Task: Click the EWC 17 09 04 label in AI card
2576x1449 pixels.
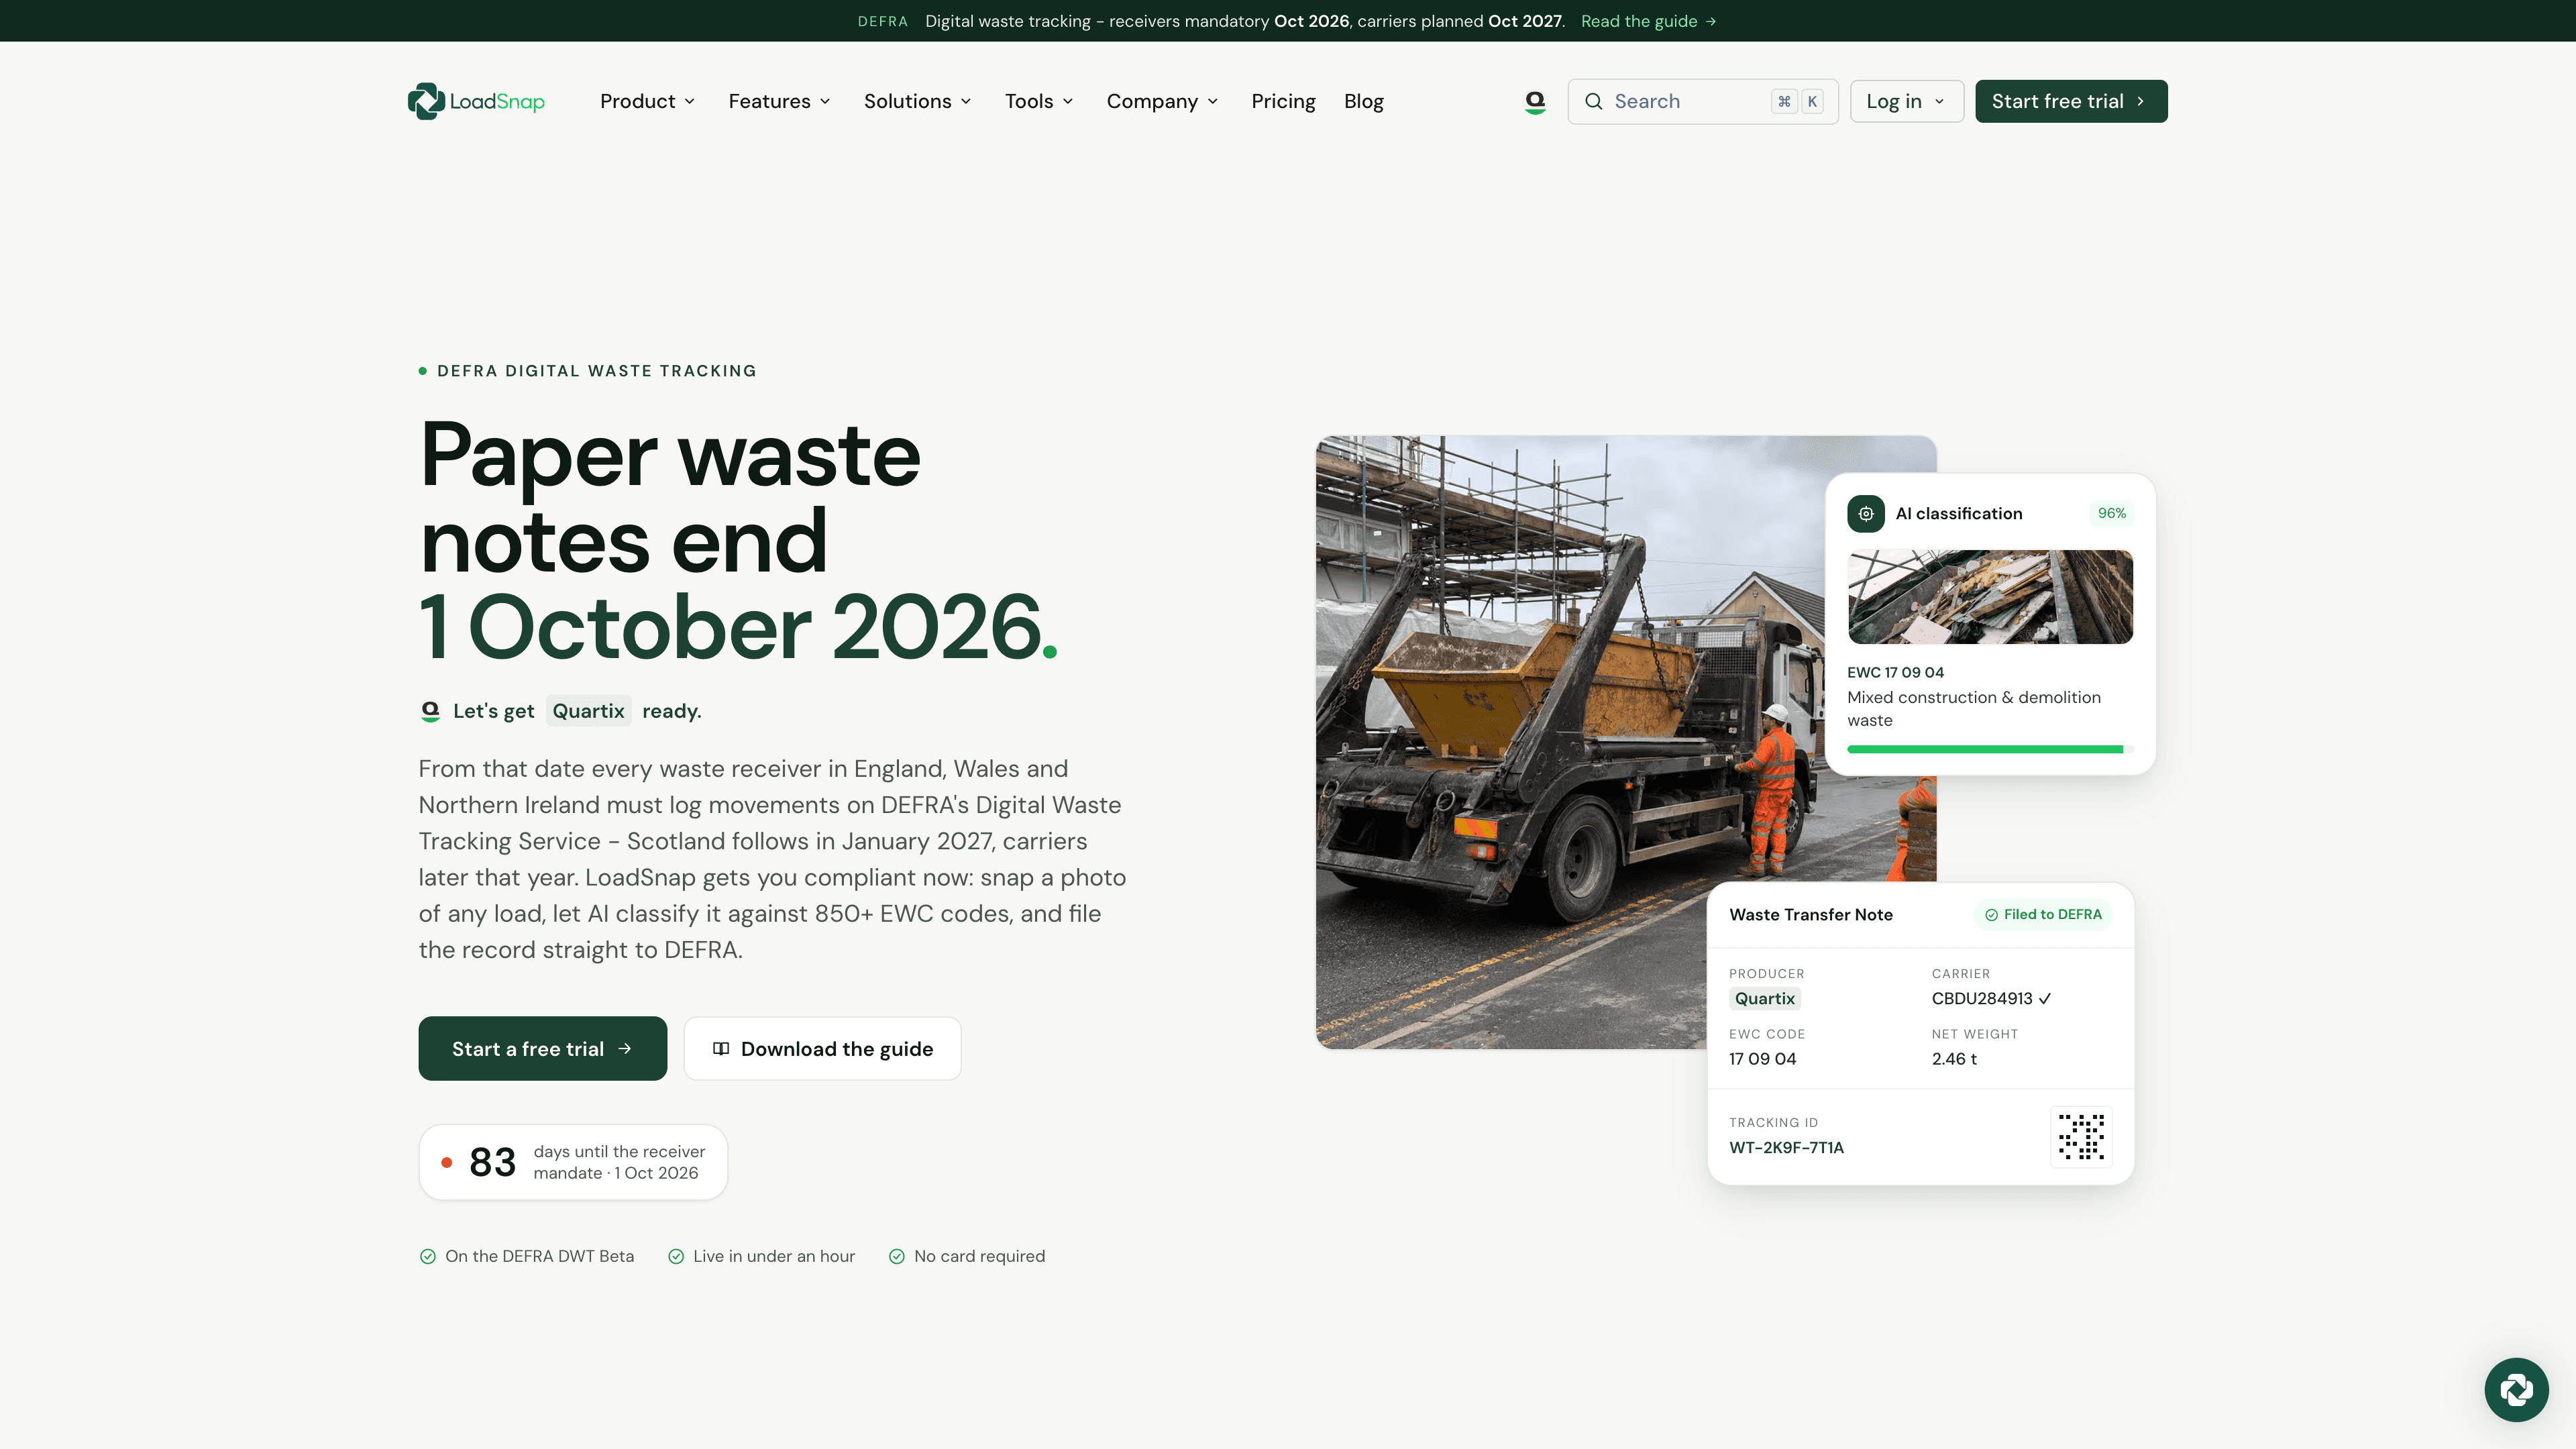Action: point(1895,672)
